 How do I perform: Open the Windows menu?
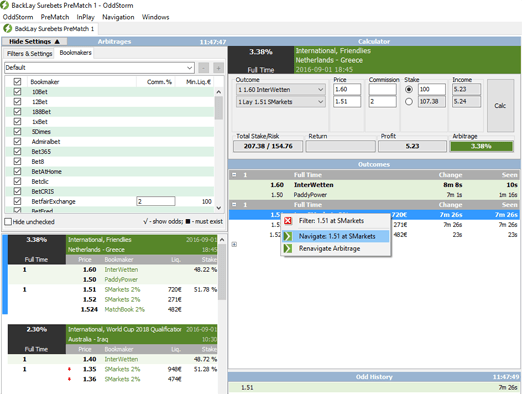[x=155, y=17]
